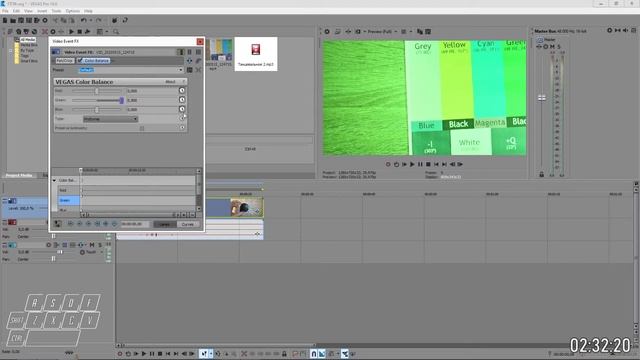Open the Tone dropdown set to Midtones
Viewport: 640px width, 360px height.
[110, 119]
